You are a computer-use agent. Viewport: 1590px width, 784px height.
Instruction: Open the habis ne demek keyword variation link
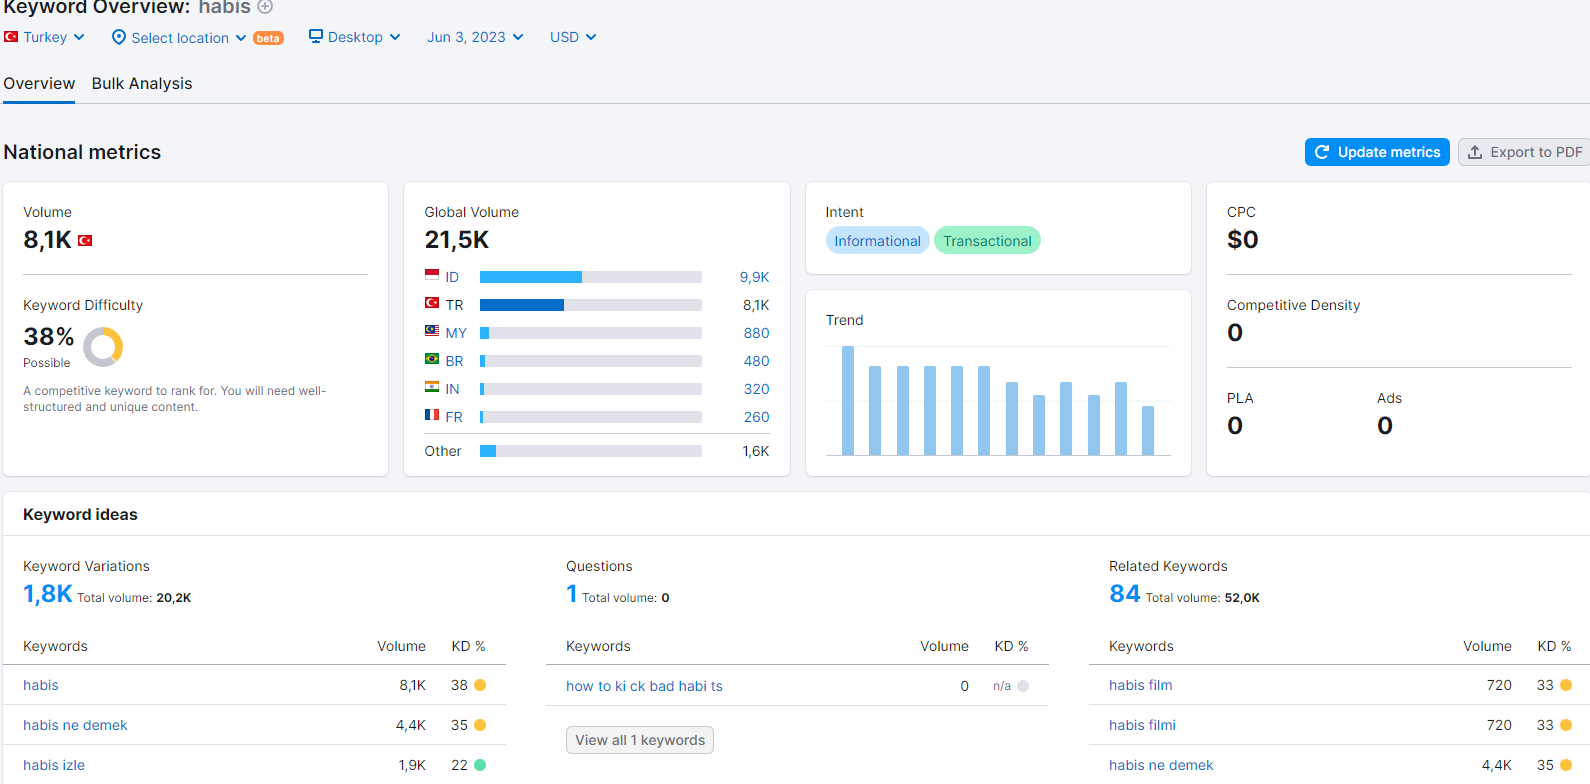click(x=75, y=725)
